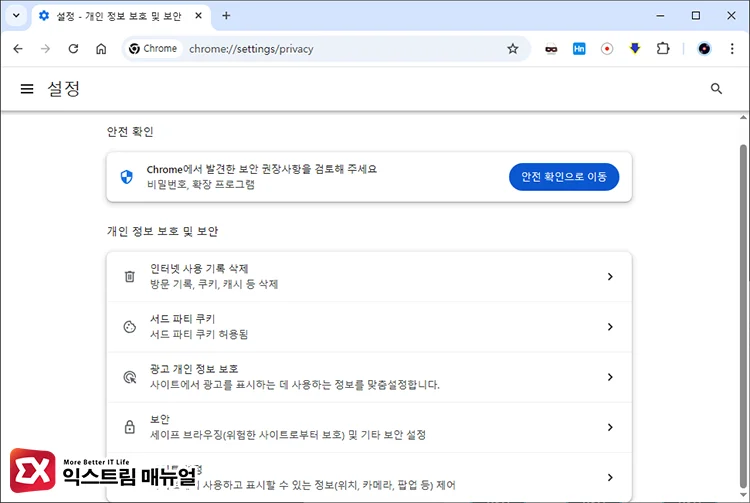The height and width of the screenshot is (503, 750).
Task: Click the 설정 page title
Action: click(x=63, y=88)
